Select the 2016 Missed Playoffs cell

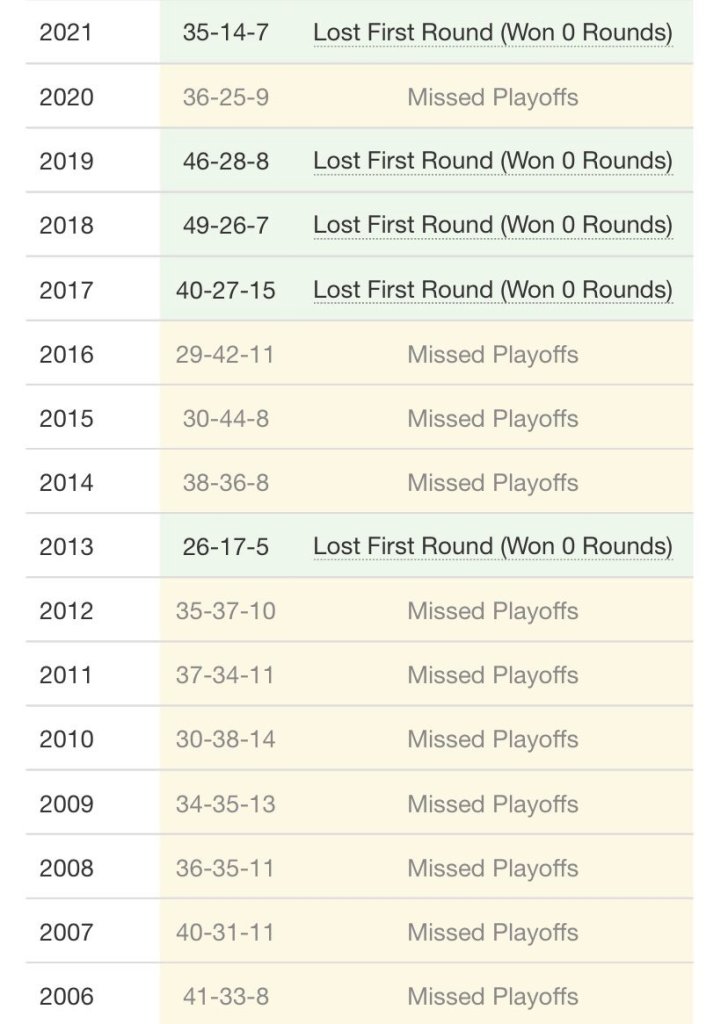tap(492, 354)
